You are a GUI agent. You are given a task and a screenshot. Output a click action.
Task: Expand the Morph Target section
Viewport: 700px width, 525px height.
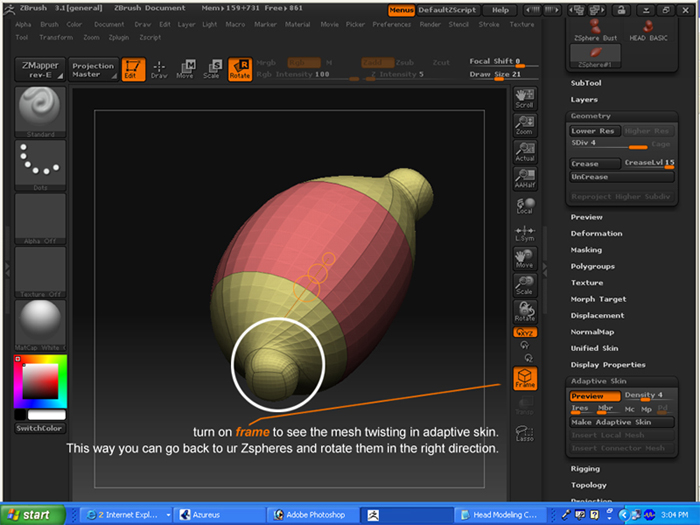598,299
